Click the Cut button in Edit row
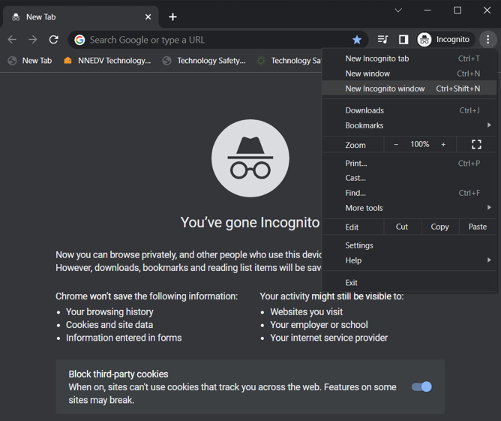The width and height of the screenshot is (501, 421). [x=402, y=227]
